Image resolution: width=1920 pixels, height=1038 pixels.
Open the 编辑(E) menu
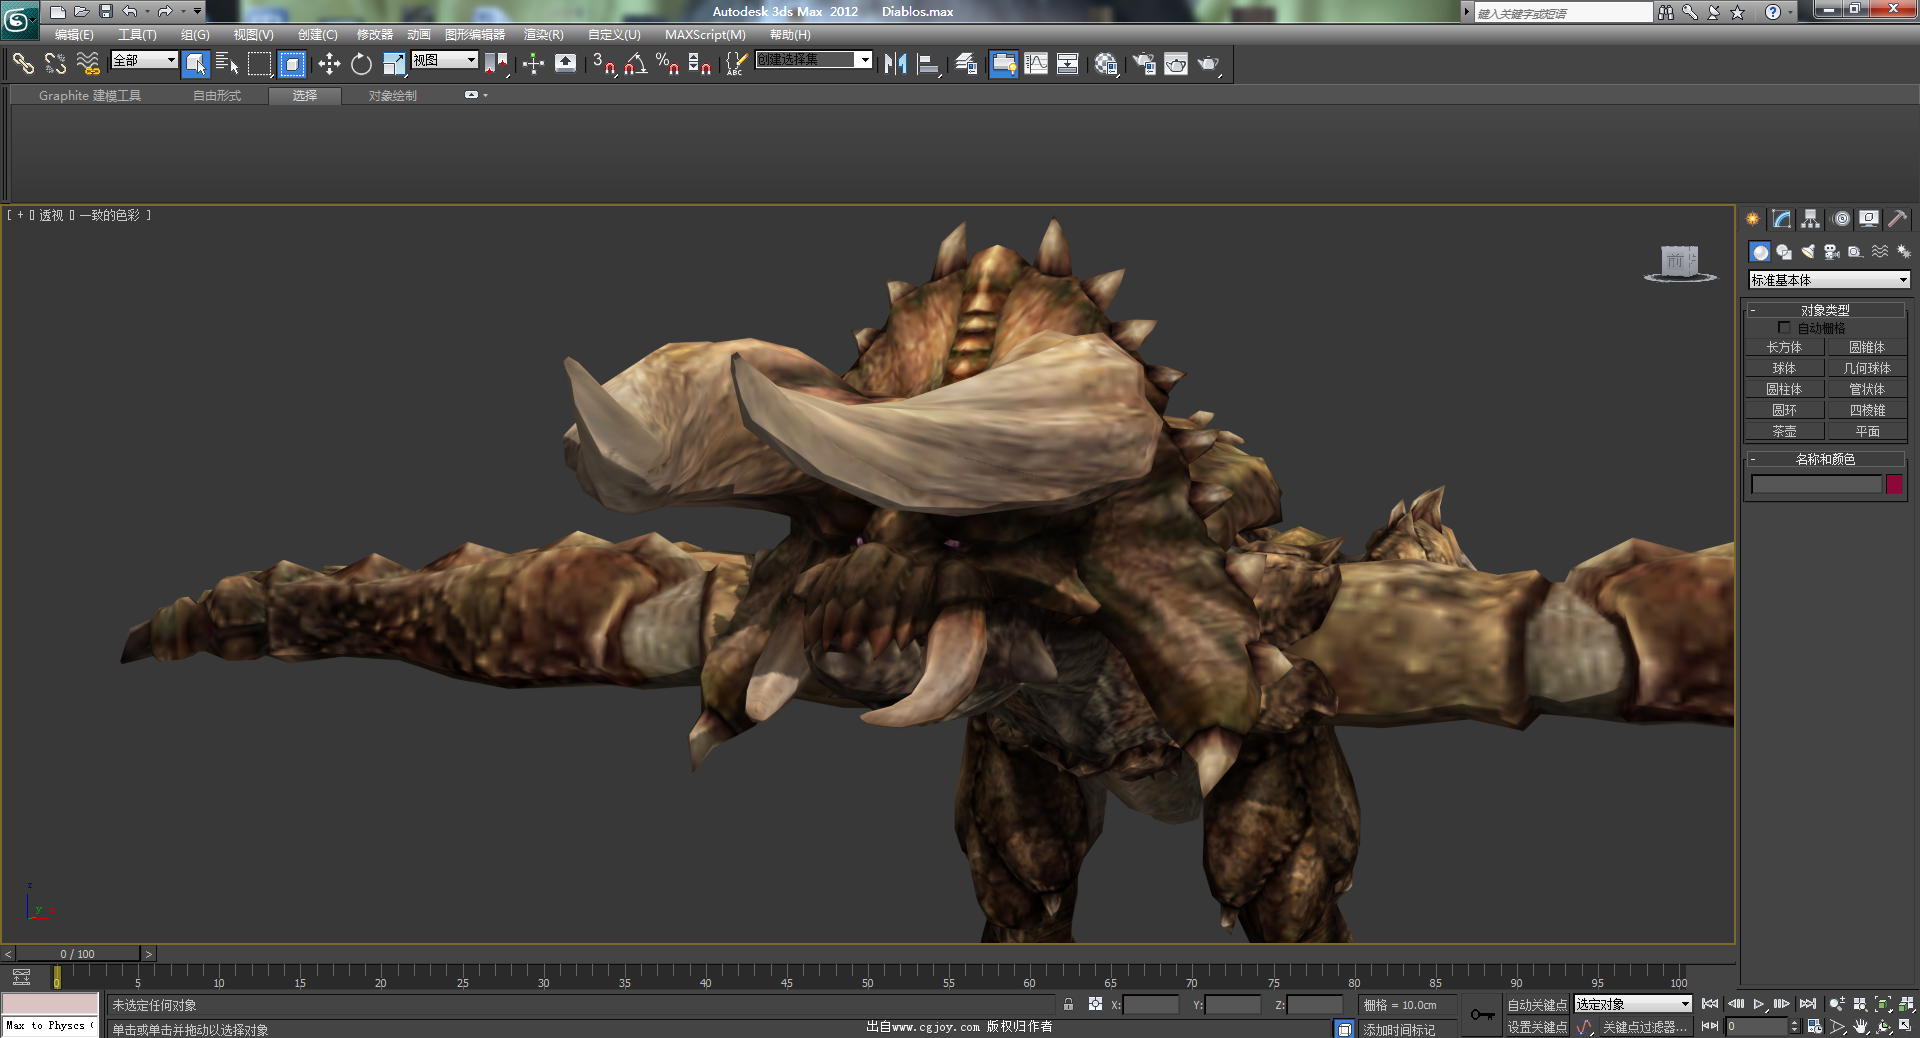74,35
